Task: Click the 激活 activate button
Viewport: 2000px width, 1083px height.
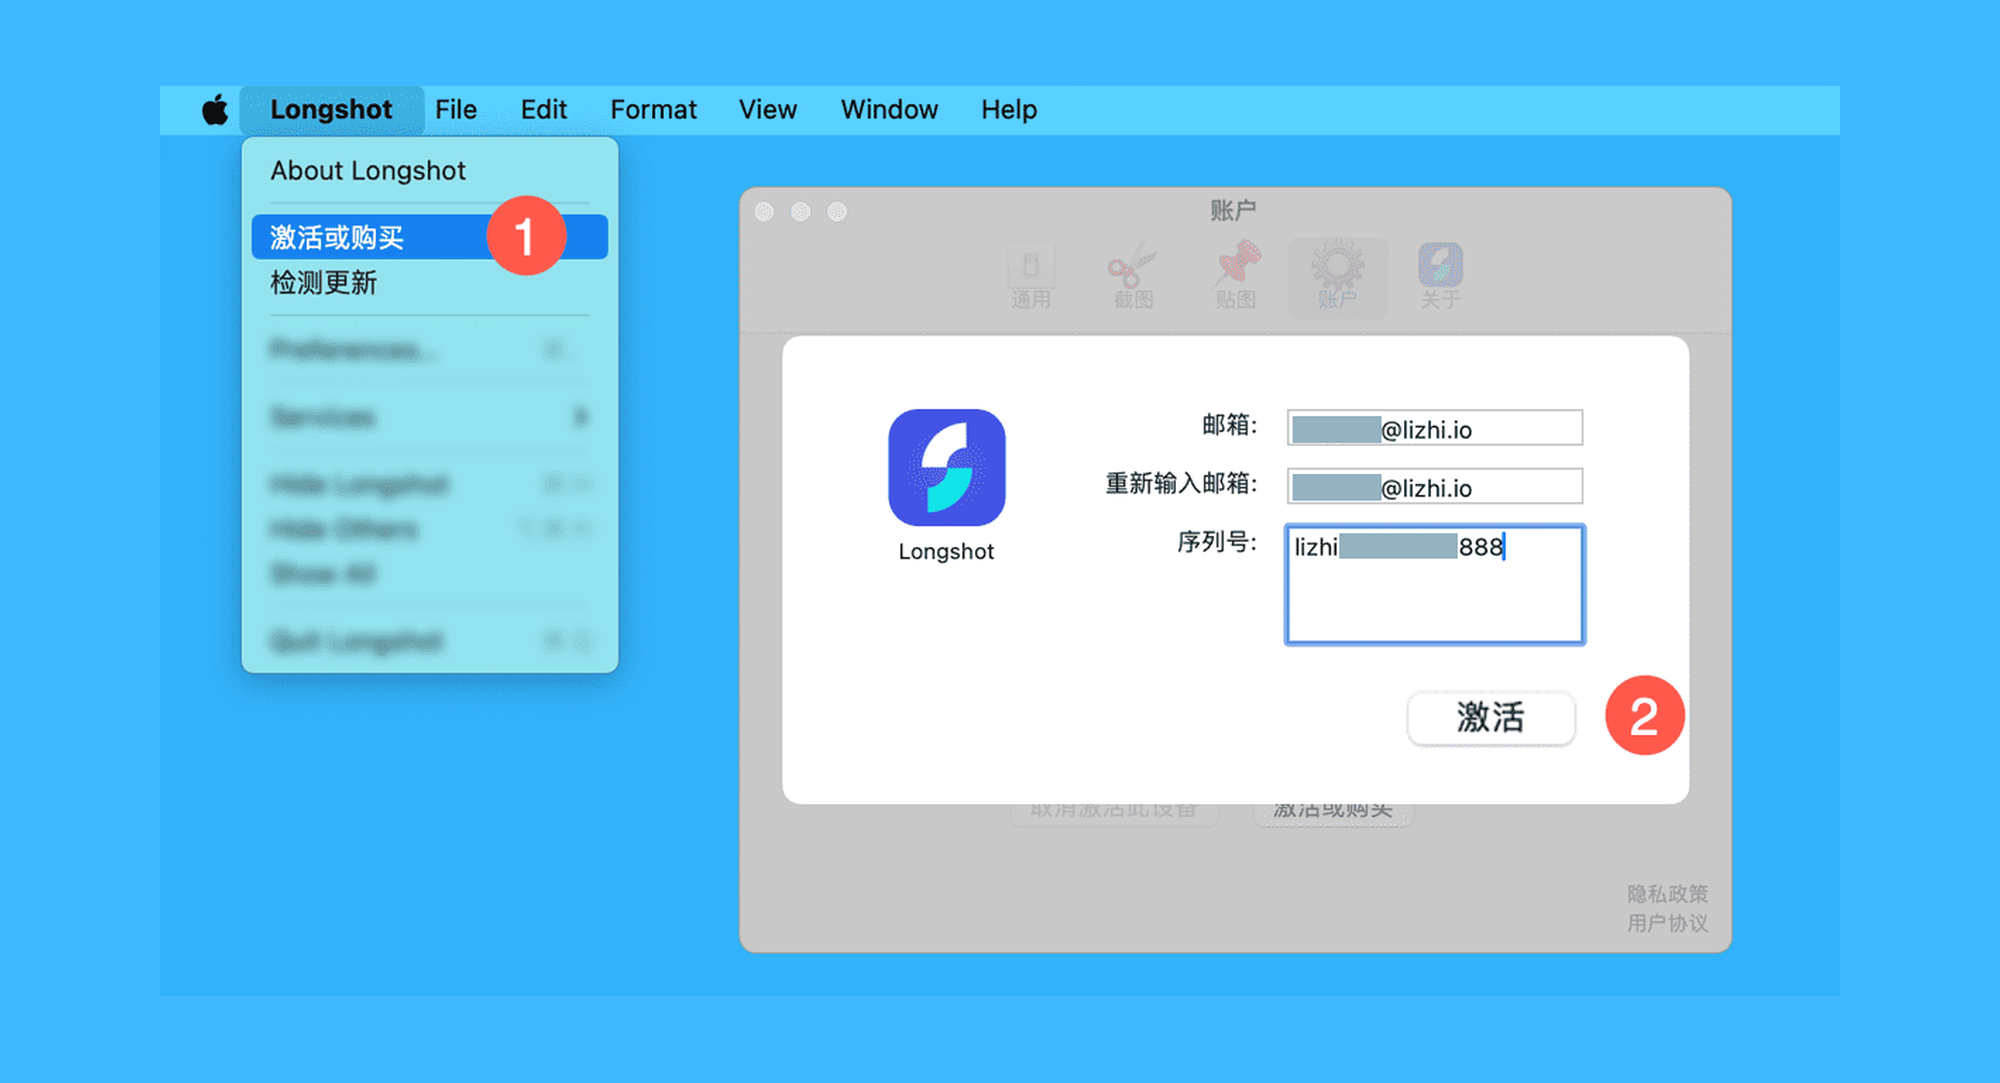Action: click(x=1491, y=718)
